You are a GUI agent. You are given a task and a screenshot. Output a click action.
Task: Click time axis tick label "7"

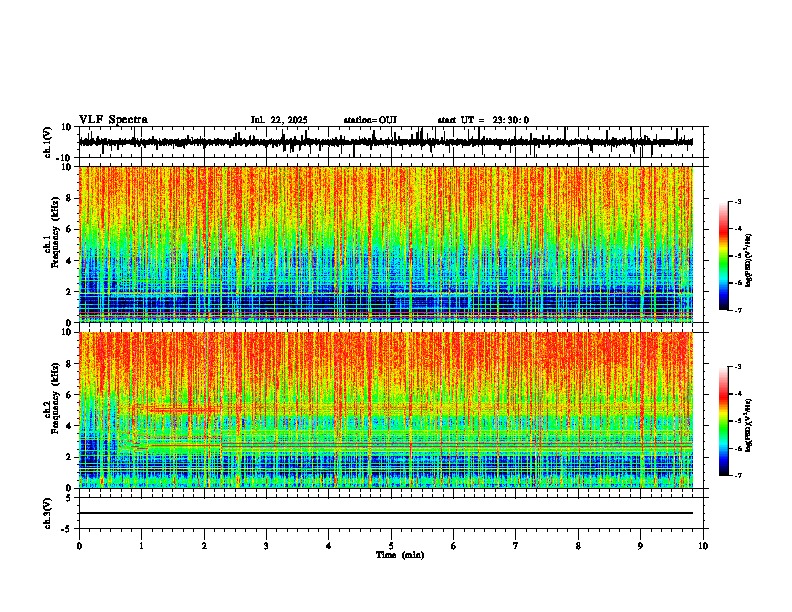coord(516,546)
